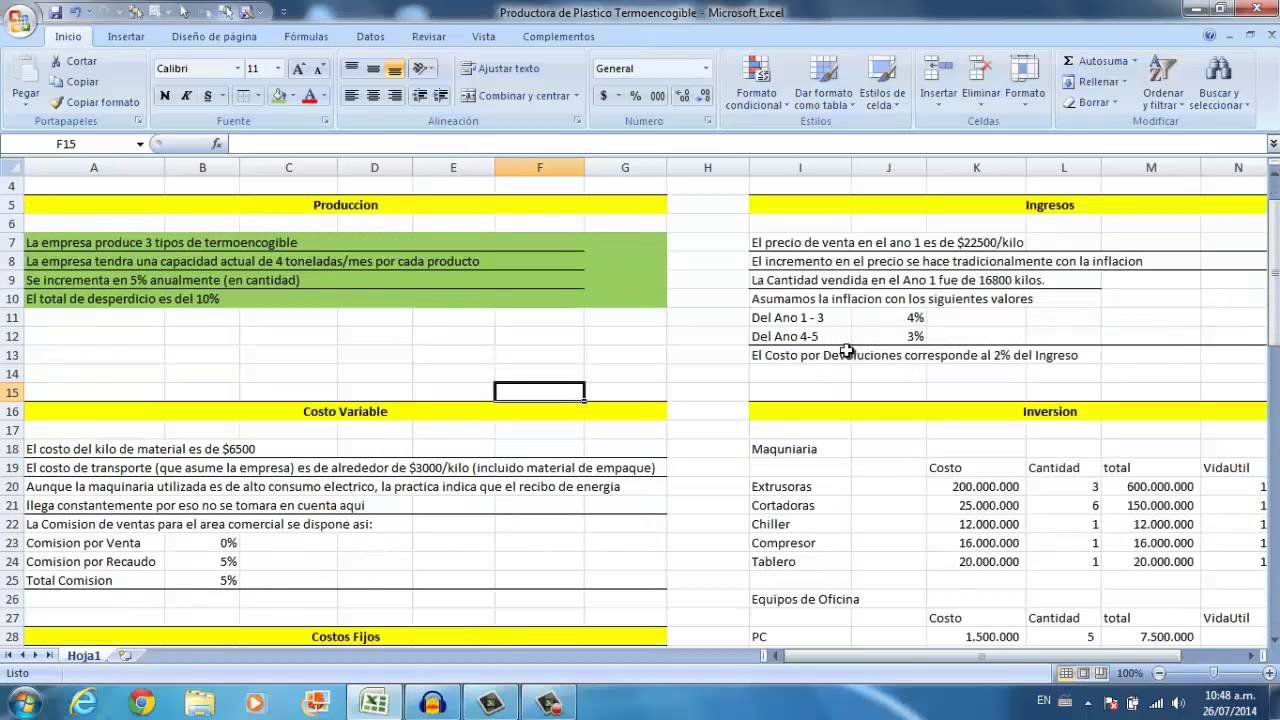
Task: Expand Autosuma dropdown arrow
Action: pyautogui.click(x=1133, y=61)
